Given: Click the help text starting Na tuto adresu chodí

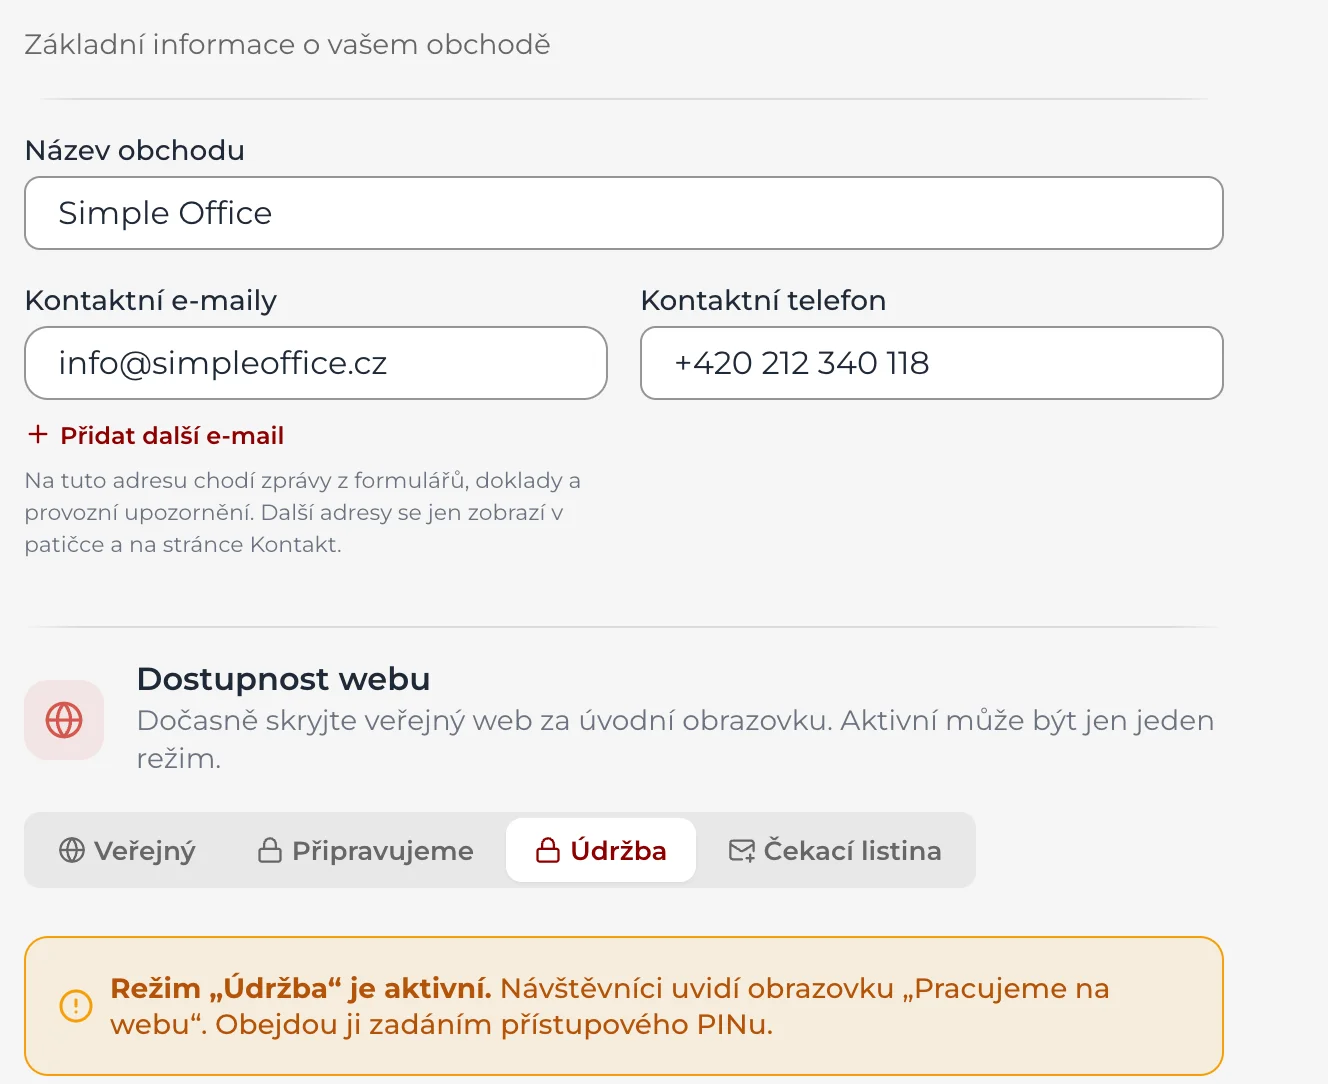Looking at the screenshot, I should click(303, 512).
